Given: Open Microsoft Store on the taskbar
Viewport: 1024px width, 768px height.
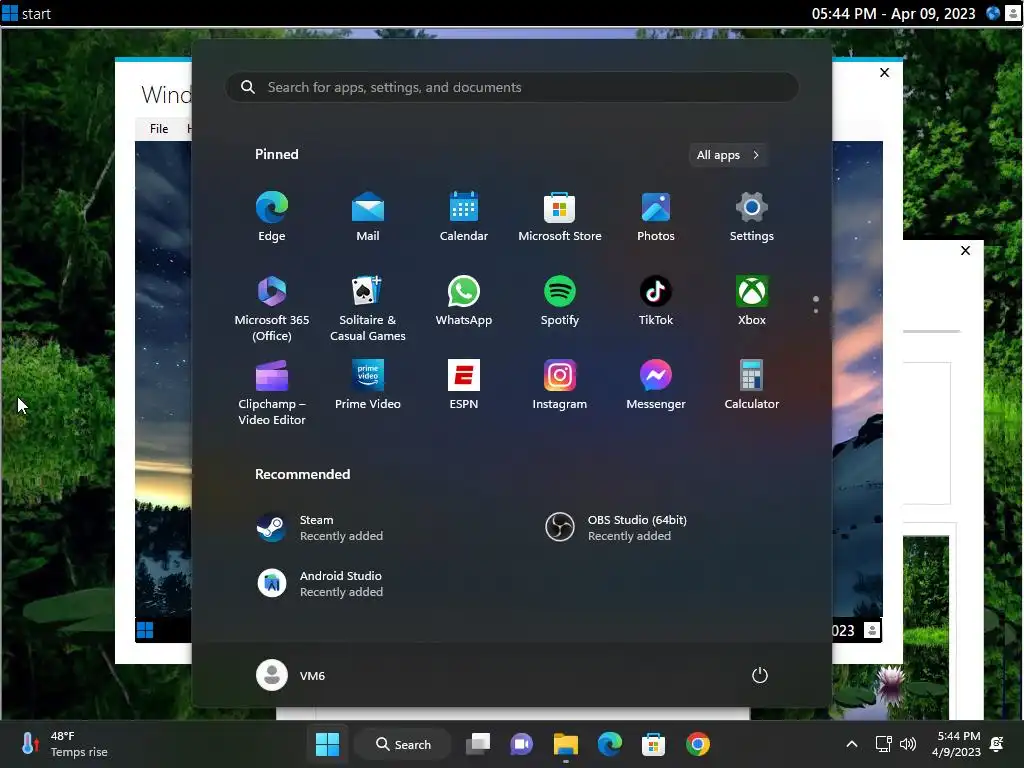Looking at the screenshot, I should tap(653, 744).
